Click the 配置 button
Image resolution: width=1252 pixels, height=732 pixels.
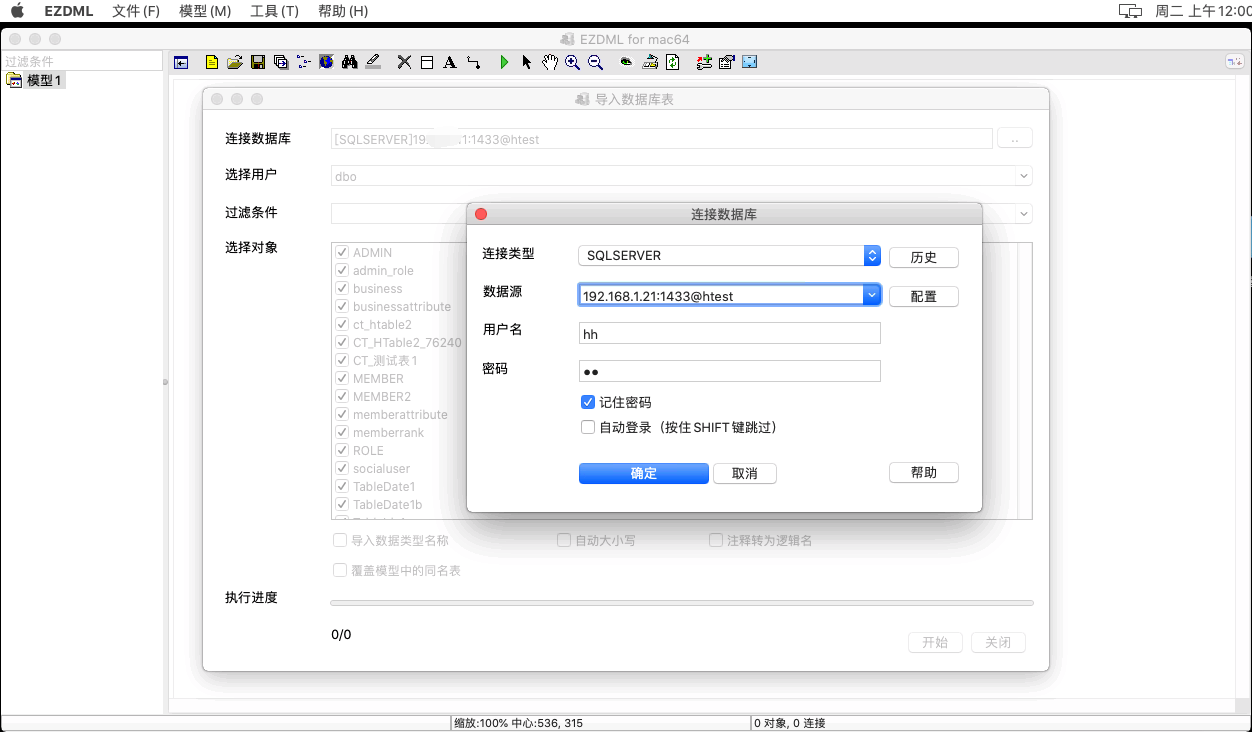(924, 297)
